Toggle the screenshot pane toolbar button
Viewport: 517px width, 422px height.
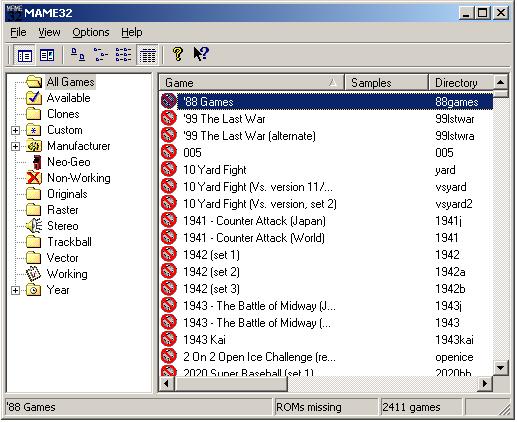coord(47,55)
